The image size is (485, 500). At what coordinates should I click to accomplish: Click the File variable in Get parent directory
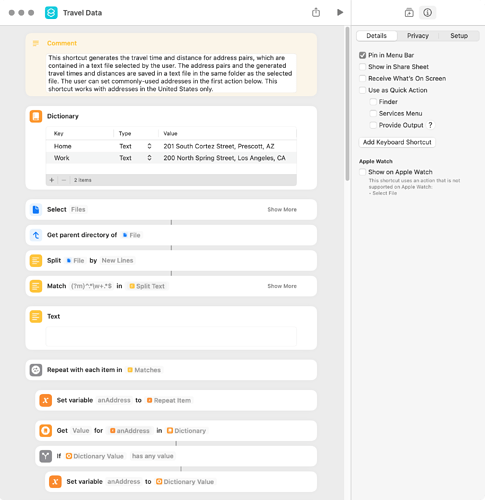132,235
